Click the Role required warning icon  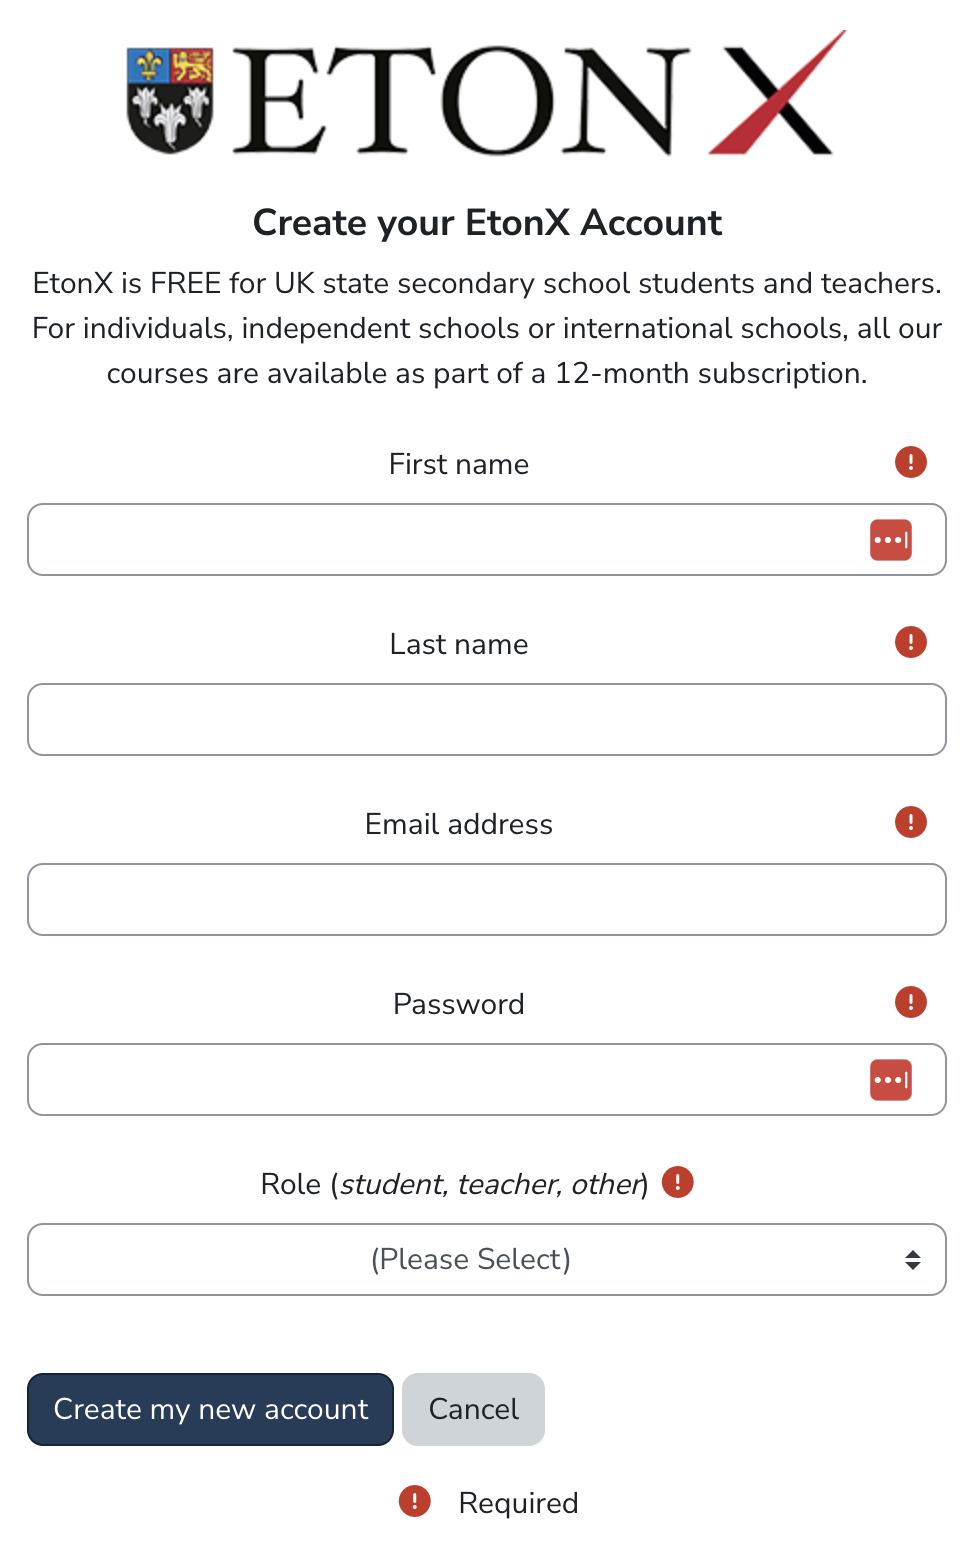pyautogui.click(x=677, y=1182)
